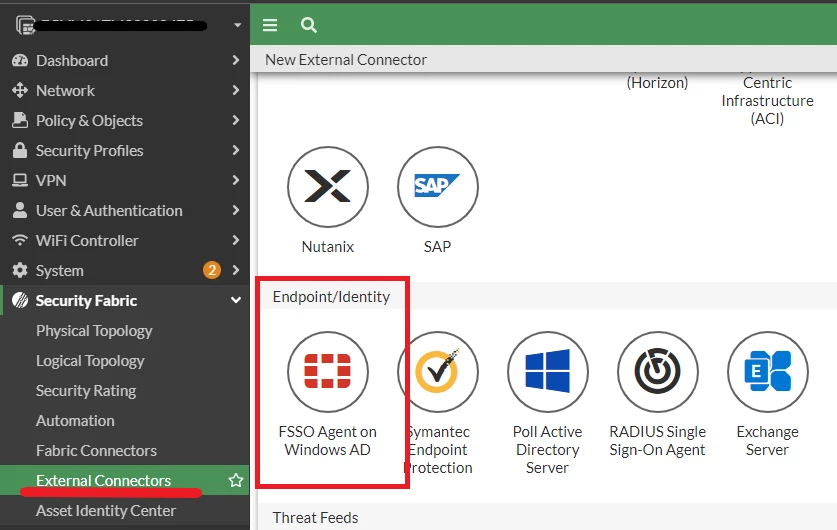Viewport: 837px width, 530px height.
Task: Expand the System menu chevron
Action: pyautogui.click(x=236, y=270)
